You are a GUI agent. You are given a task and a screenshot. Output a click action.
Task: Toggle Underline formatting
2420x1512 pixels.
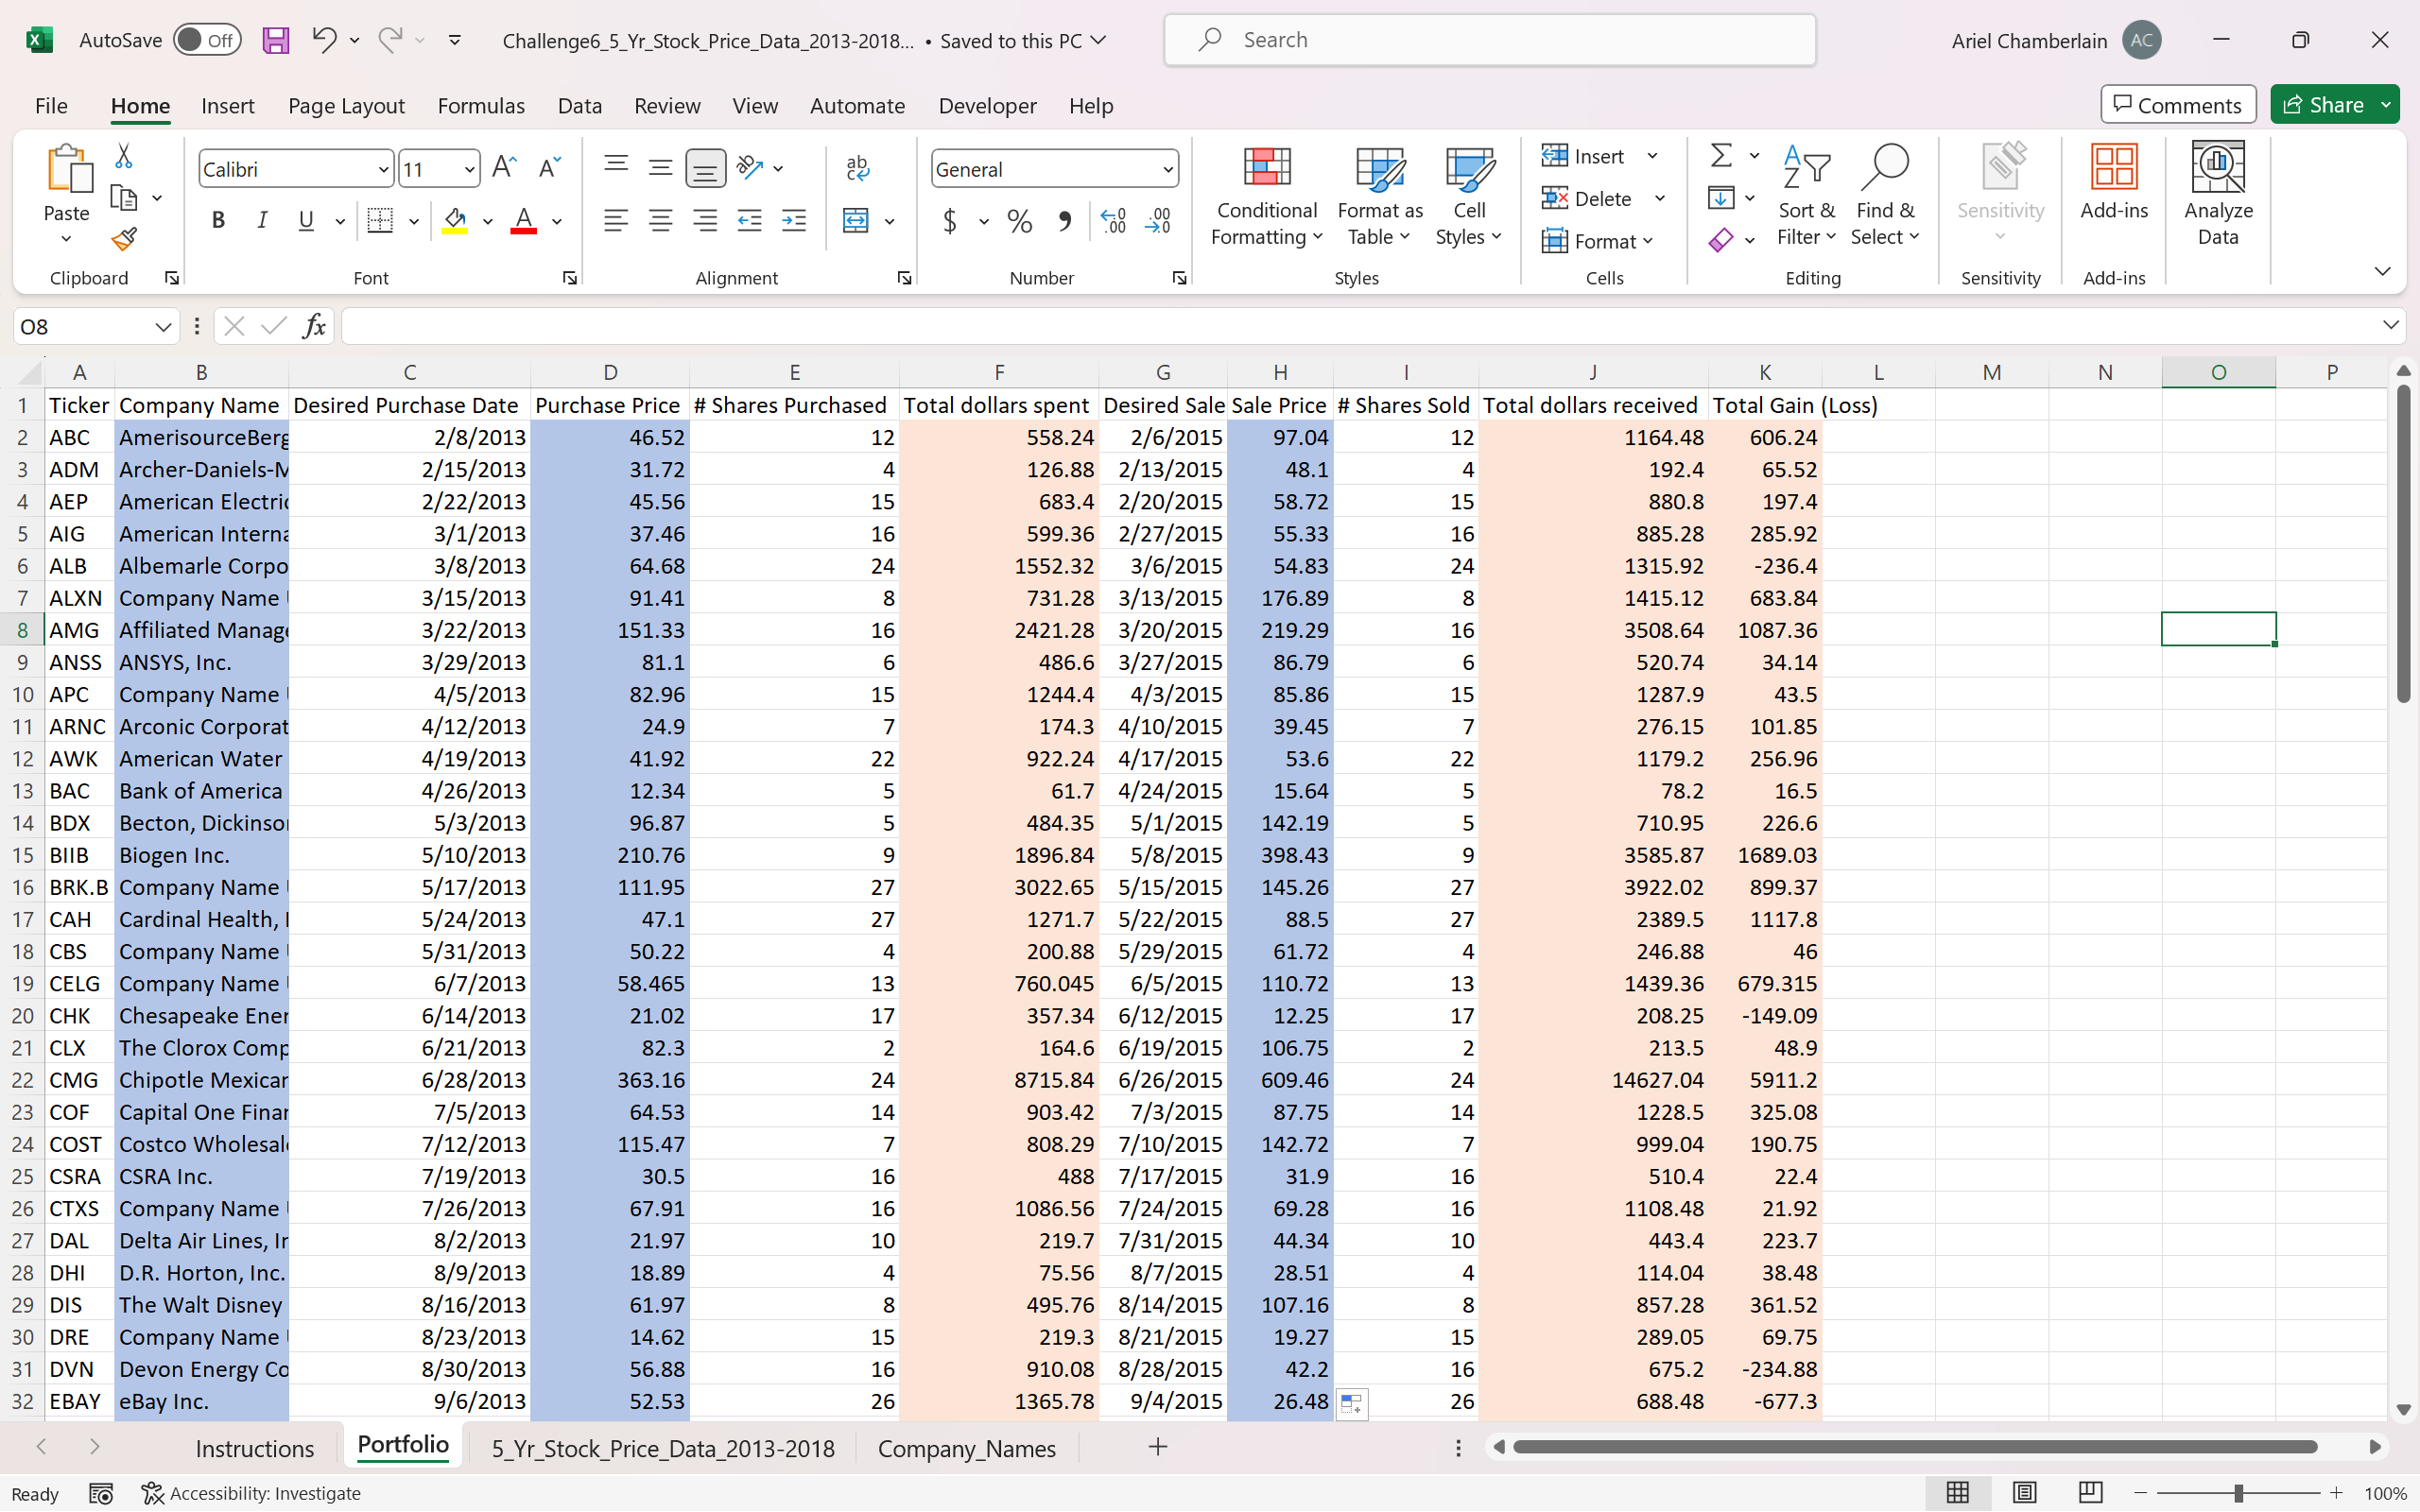(306, 221)
